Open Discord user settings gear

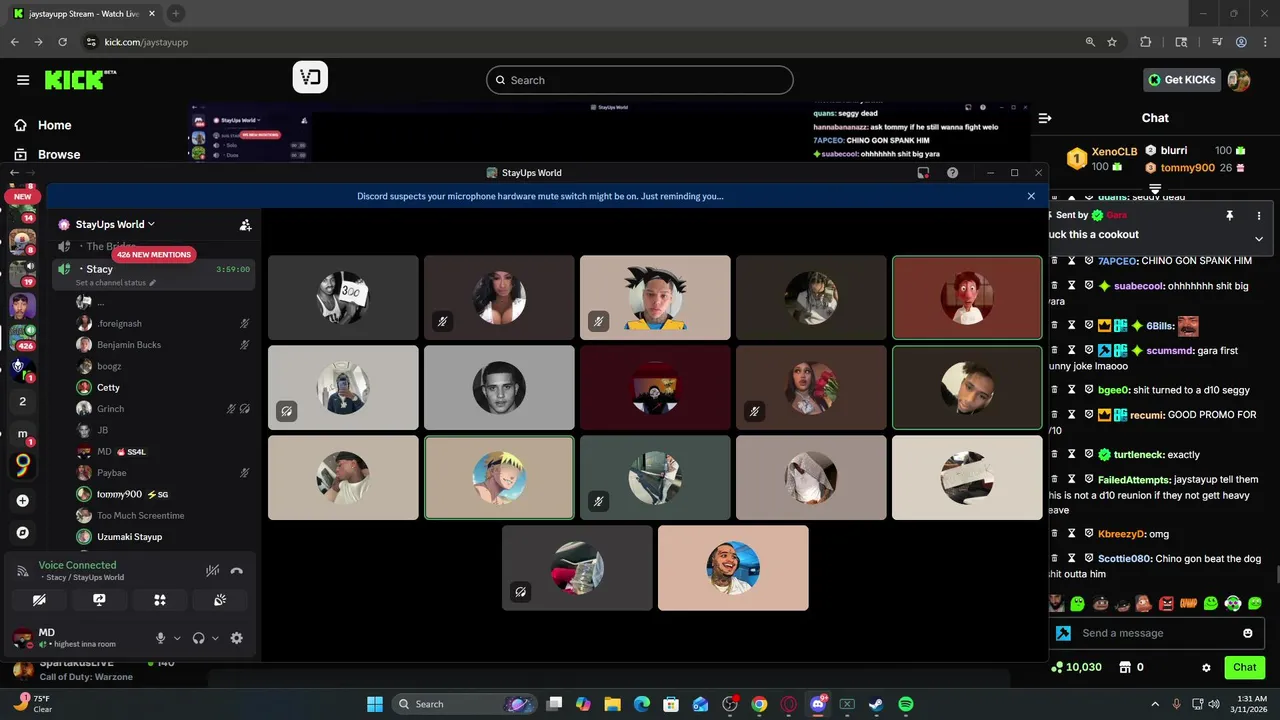(x=237, y=638)
